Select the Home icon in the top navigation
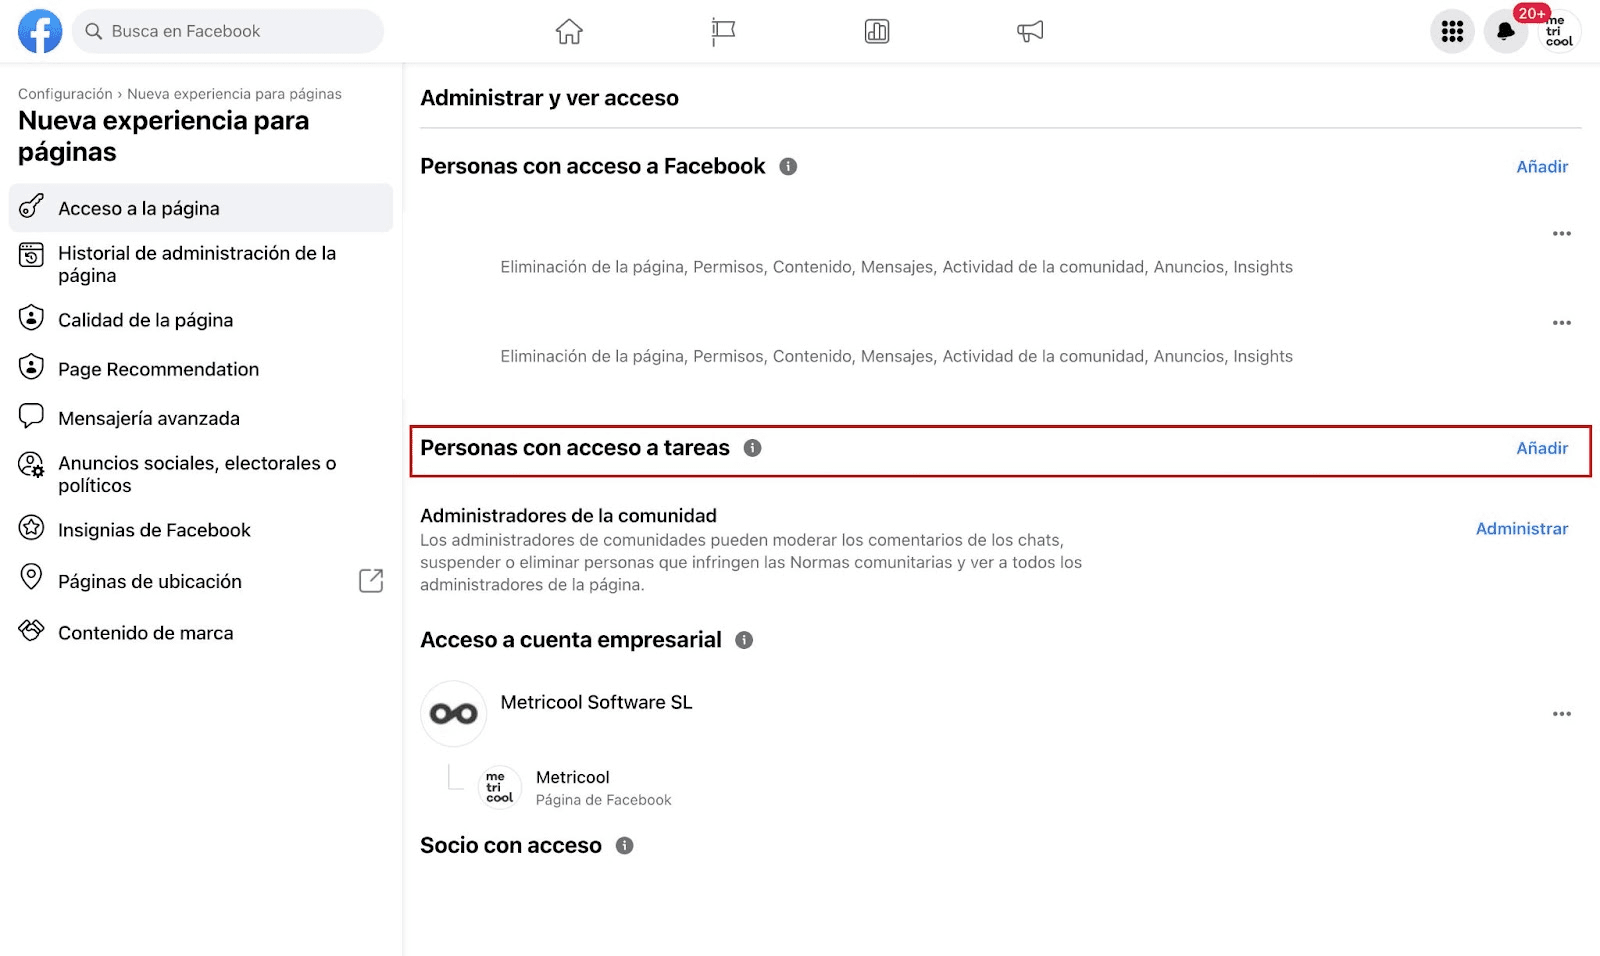Image resolution: width=1600 pixels, height=956 pixels. pyautogui.click(x=569, y=31)
